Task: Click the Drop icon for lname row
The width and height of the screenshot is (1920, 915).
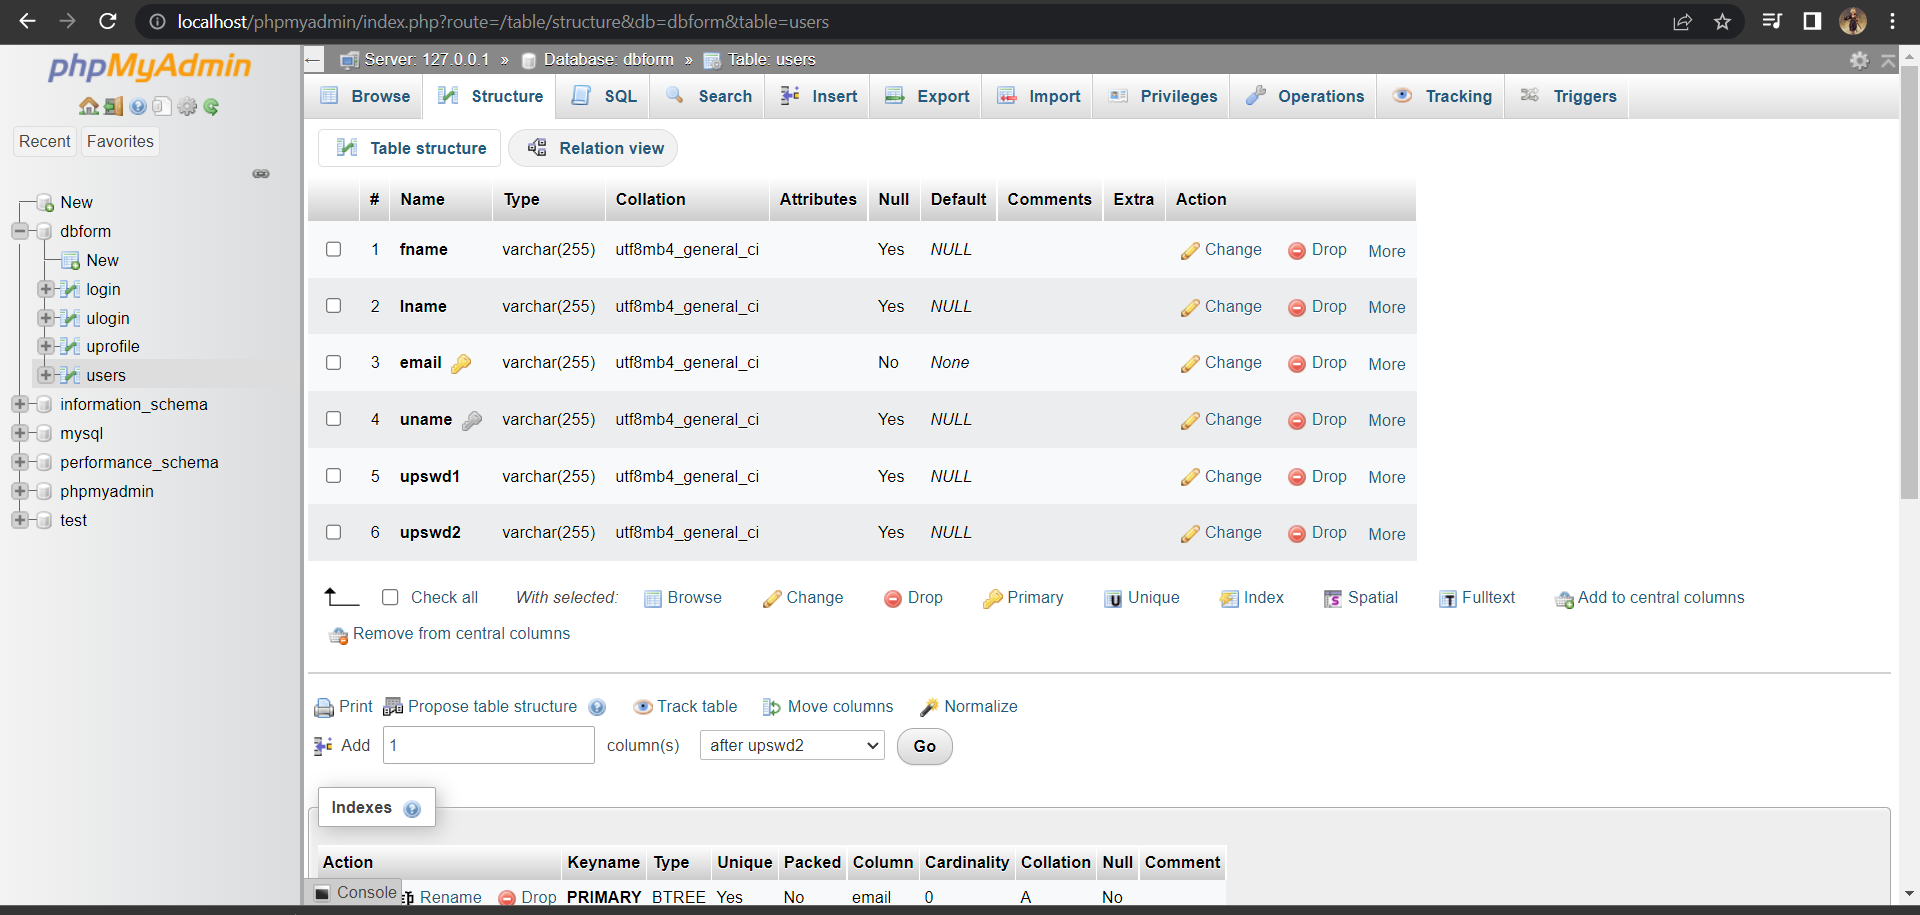Action: [1297, 307]
